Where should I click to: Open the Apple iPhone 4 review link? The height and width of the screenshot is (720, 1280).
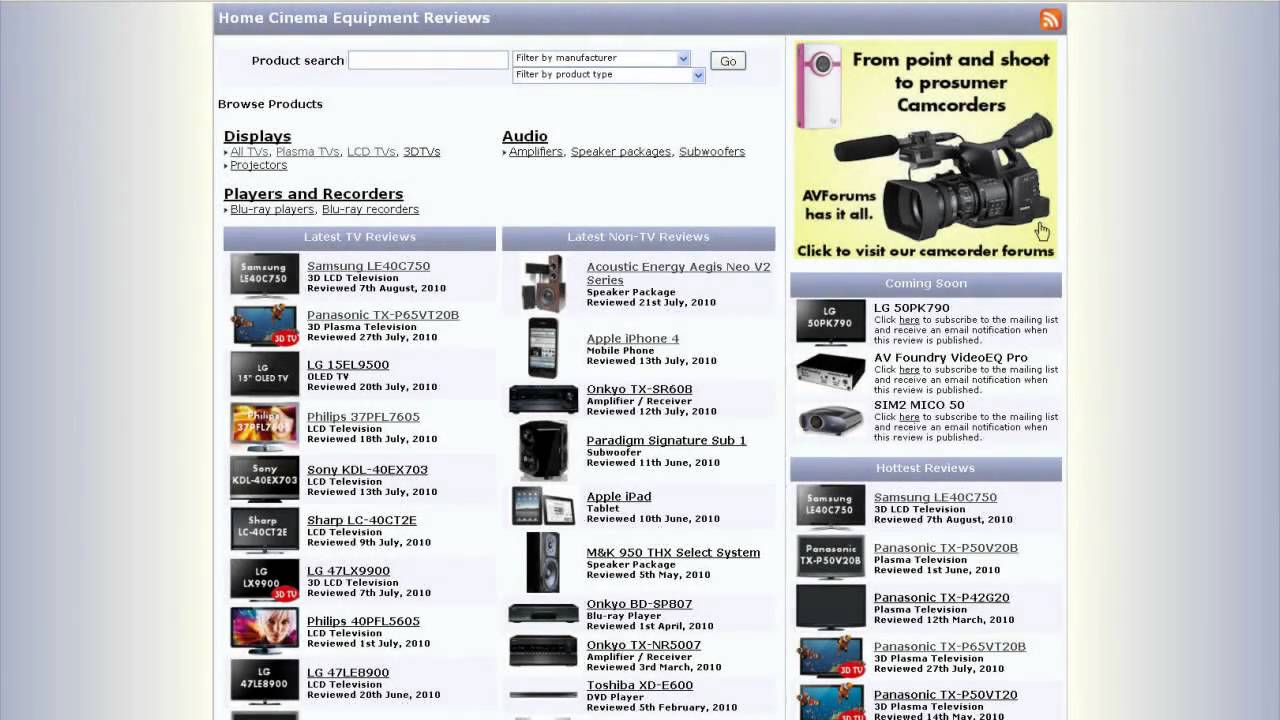[x=633, y=339]
